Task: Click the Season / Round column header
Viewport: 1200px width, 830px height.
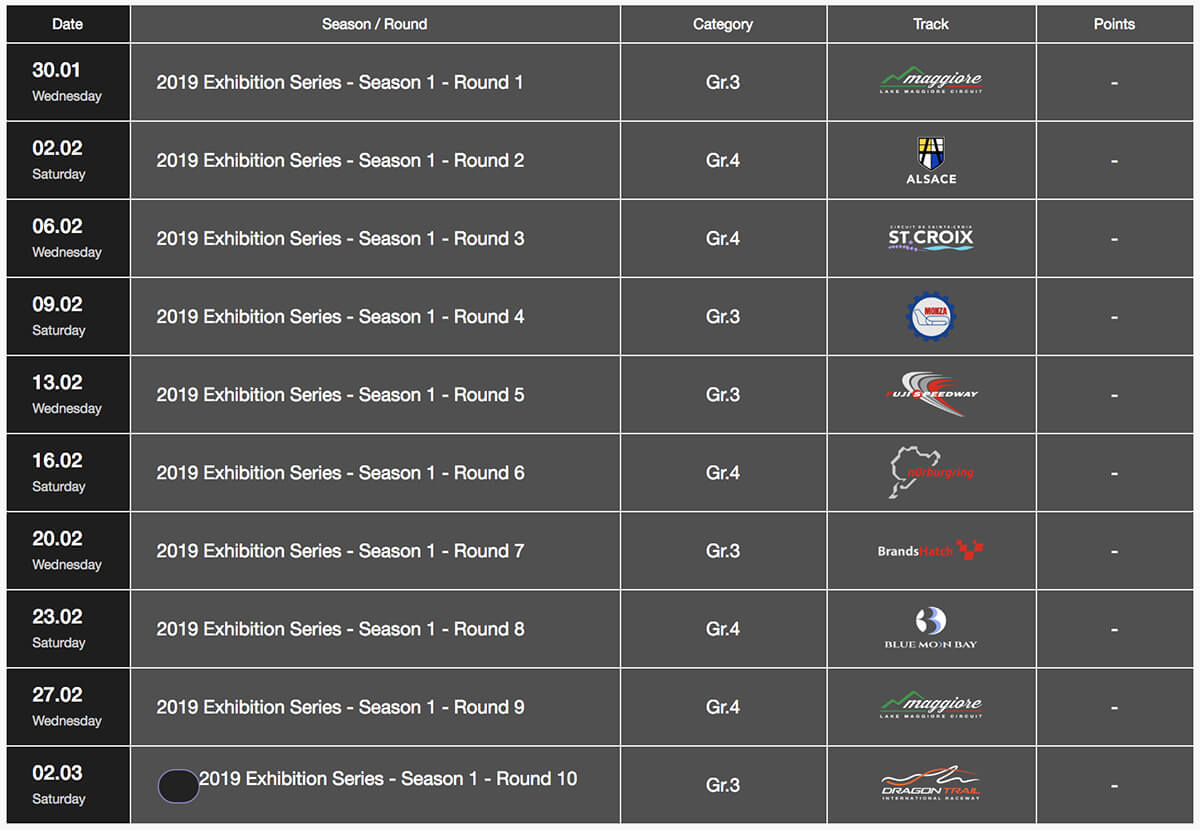Action: pos(375,24)
